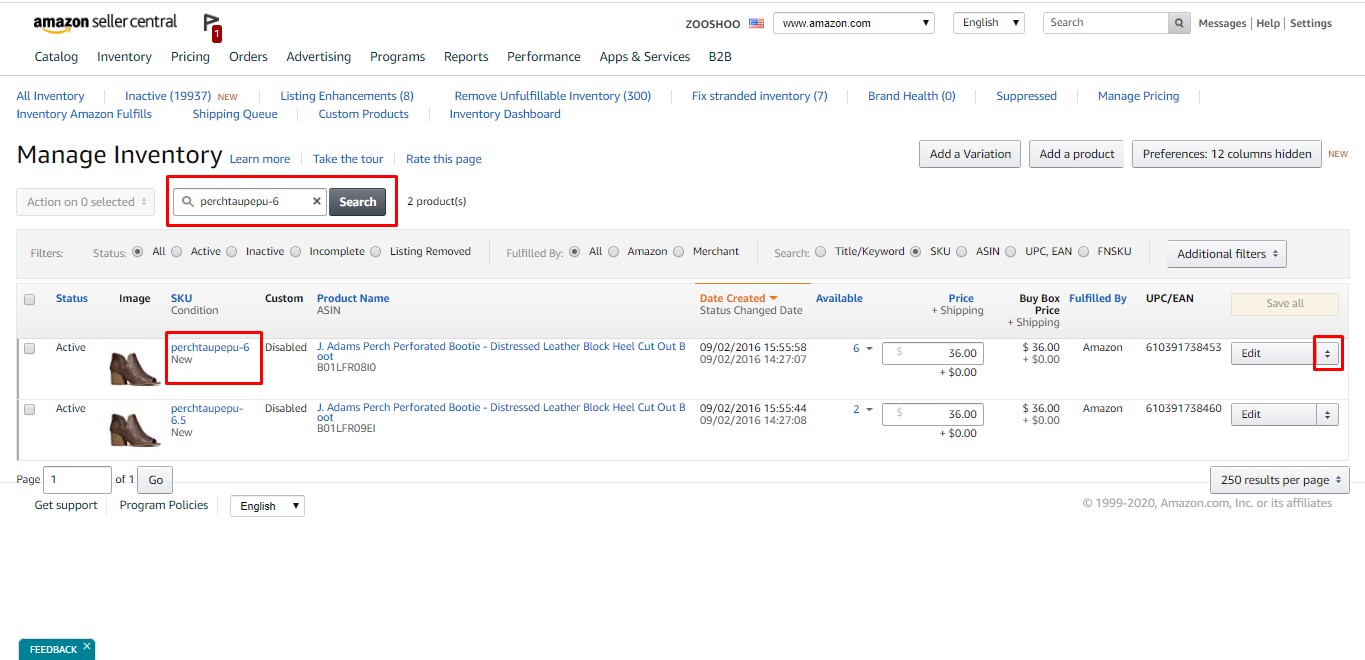1365x660 pixels.
Task: Click the Save all button
Action: pos(1285,304)
